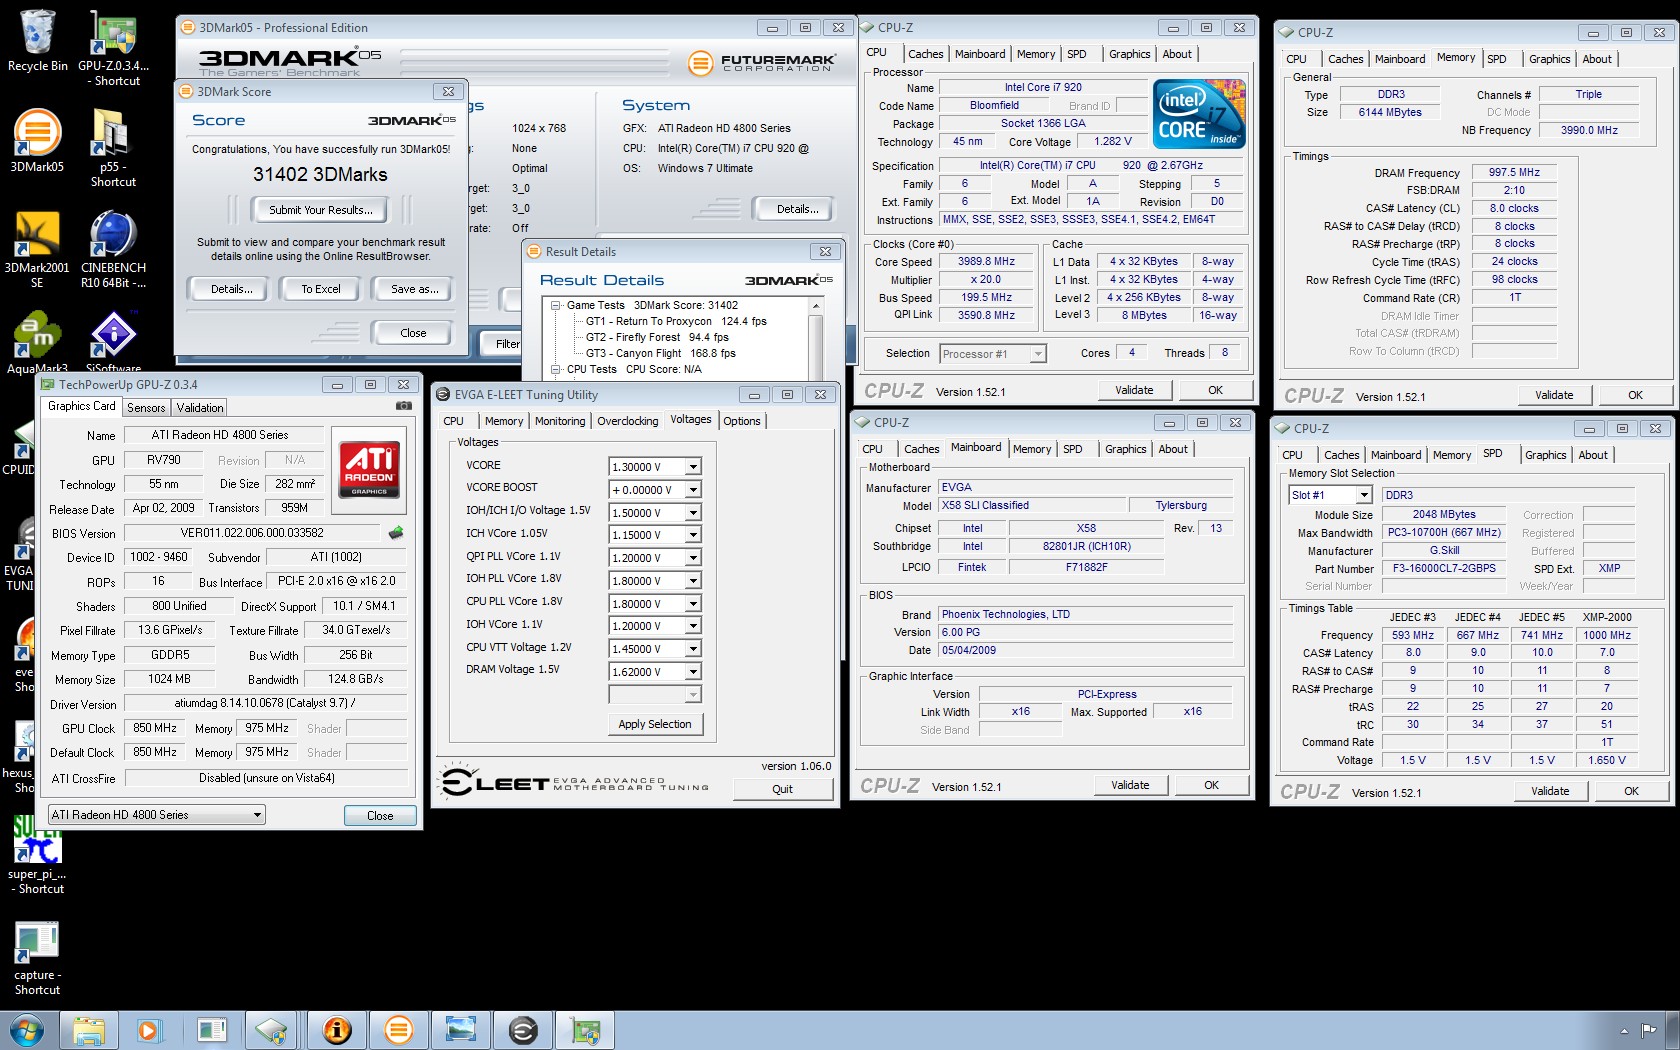Click the Action Center flag tray icon
This screenshot has width=1680, height=1050.
tap(1648, 1030)
